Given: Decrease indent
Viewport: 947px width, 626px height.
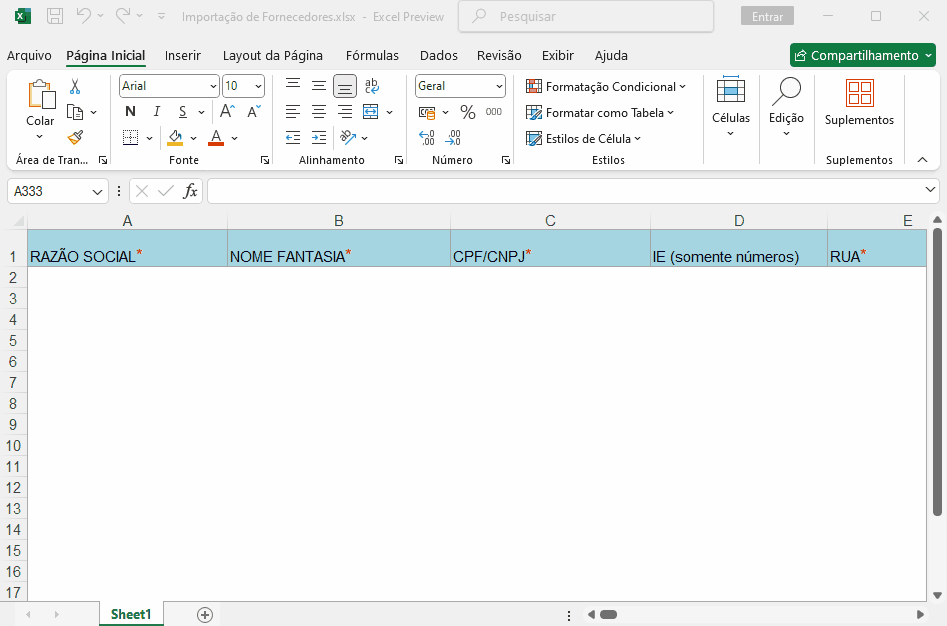Looking at the screenshot, I should pos(293,138).
